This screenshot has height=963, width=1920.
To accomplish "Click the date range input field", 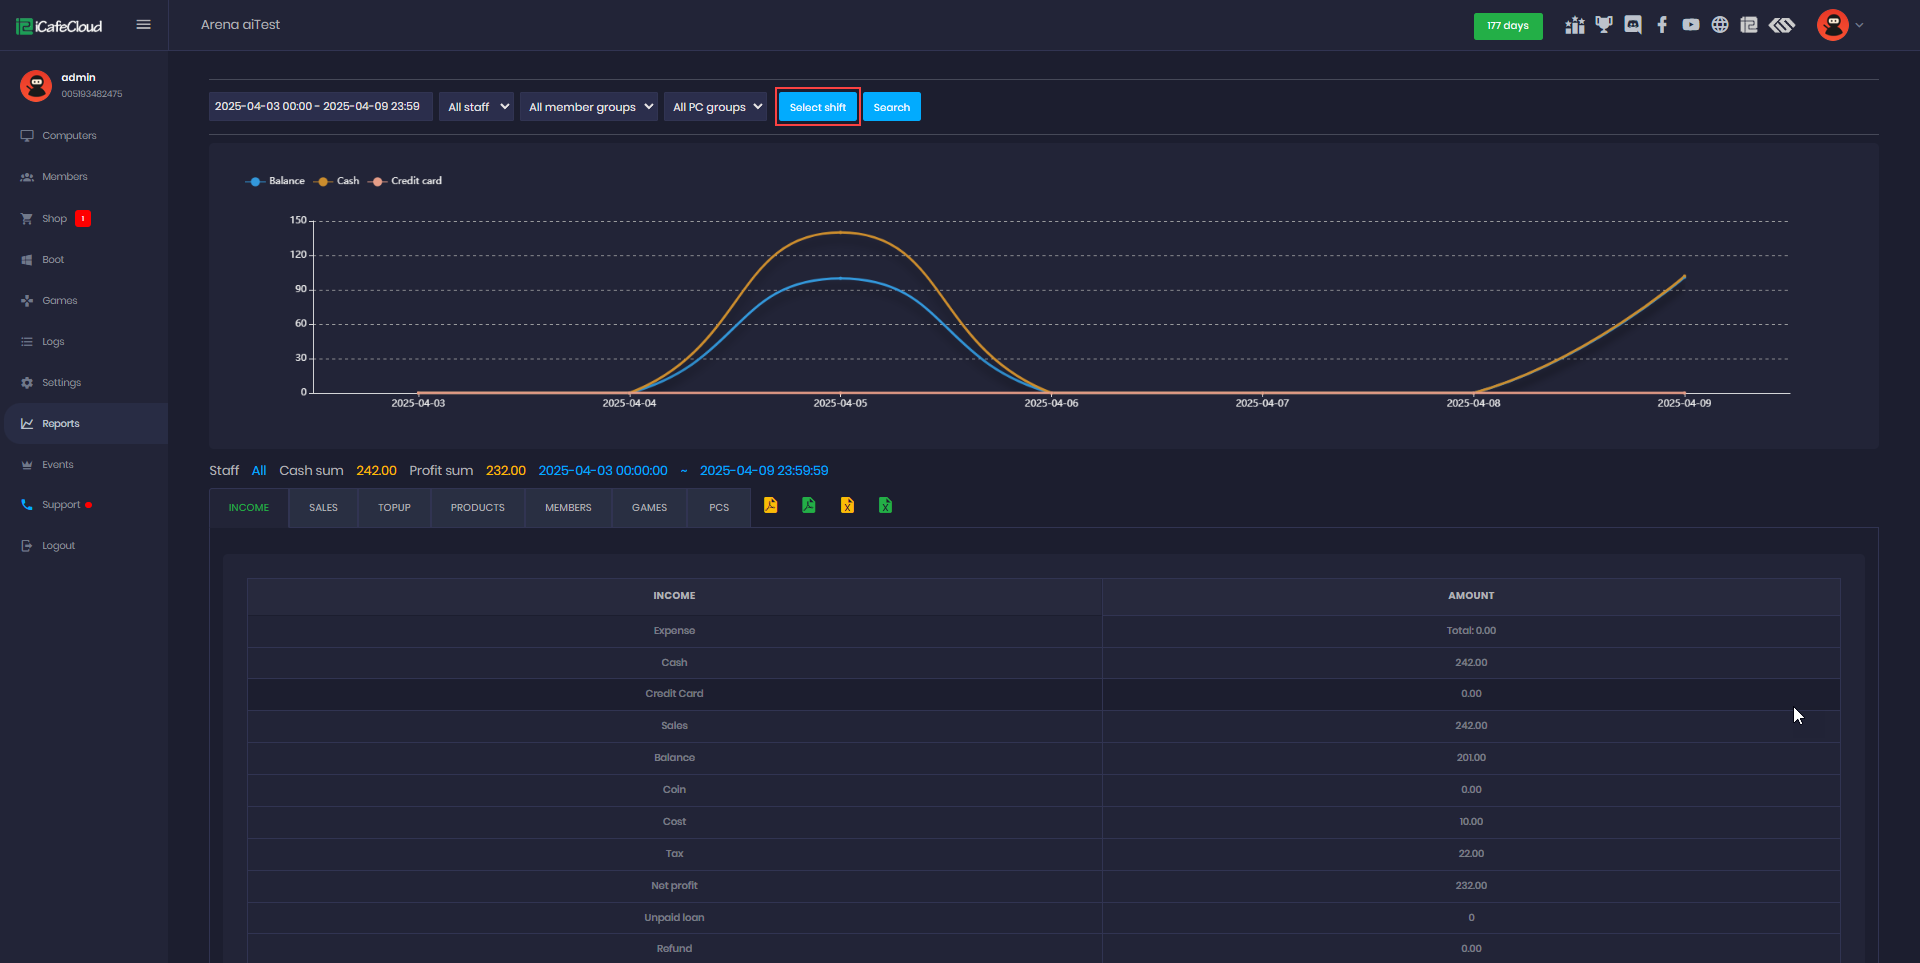I will [x=320, y=107].
